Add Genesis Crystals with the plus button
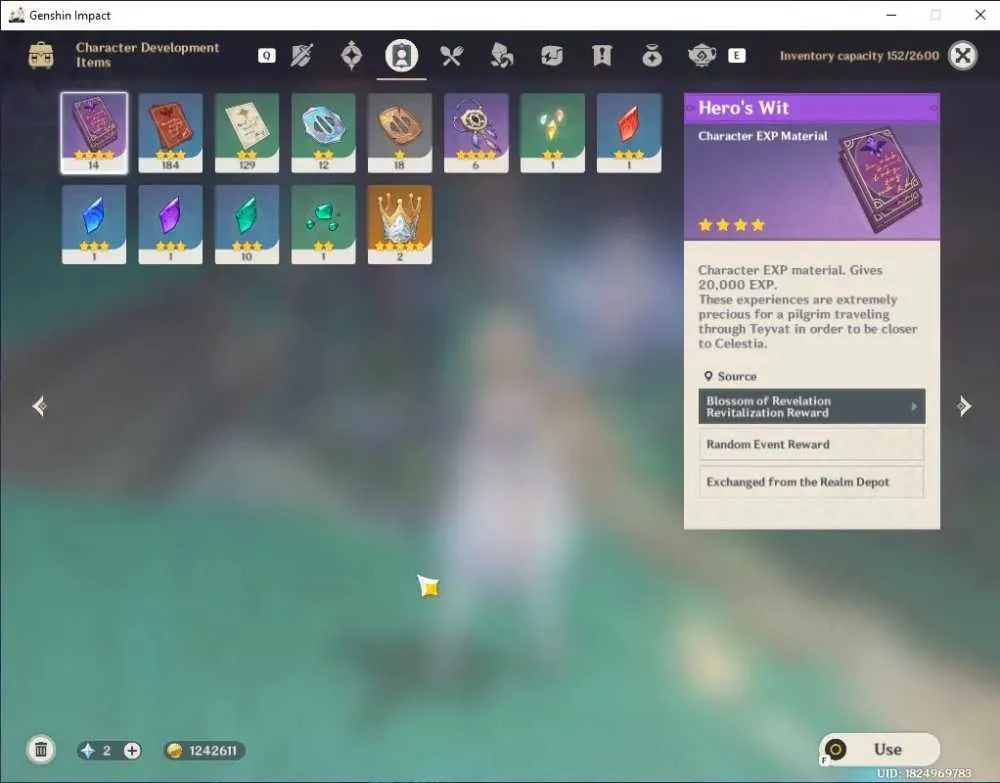Screen dimensions: 1000x783 click(x=132, y=750)
